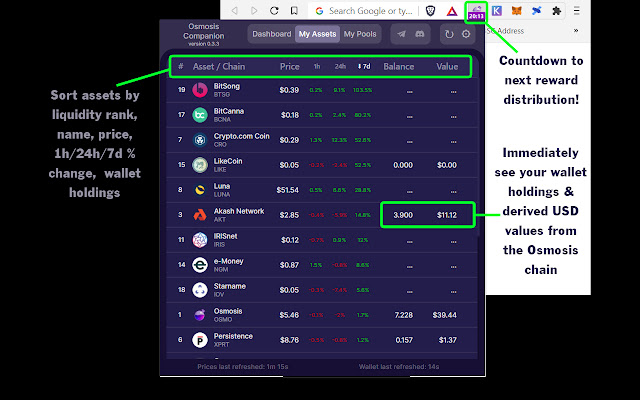Select the My Assets tab
Image resolution: width=640 pixels, height=400 pixels.
tap(317, 34)
